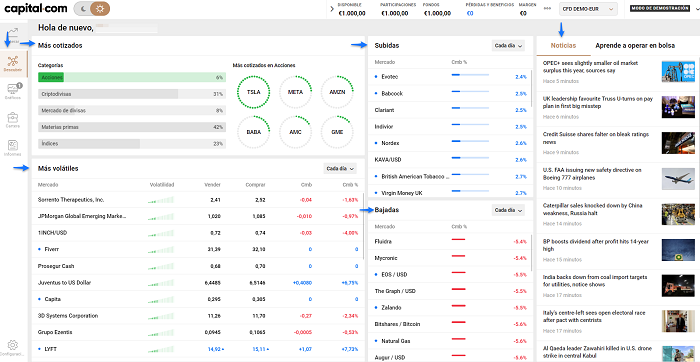
Task: Open Natural Gas in Bajadas list
Action: [449, 341]
